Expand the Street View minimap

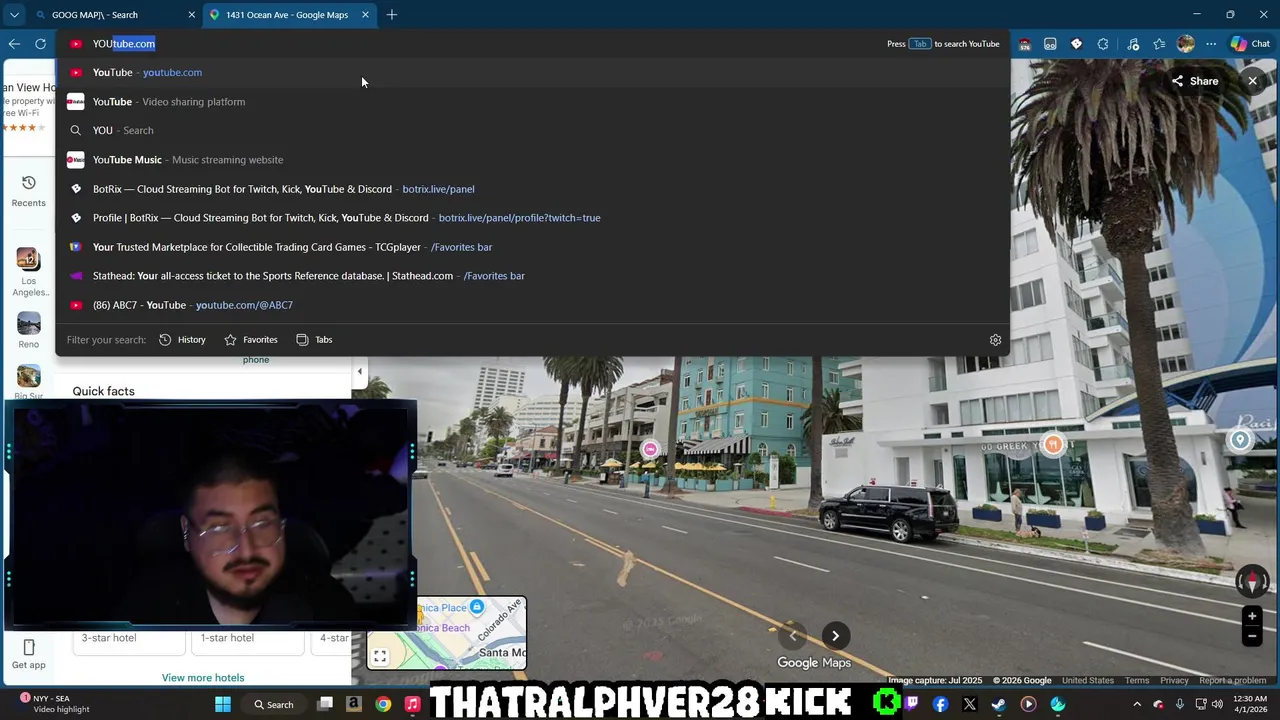(380, 657)
